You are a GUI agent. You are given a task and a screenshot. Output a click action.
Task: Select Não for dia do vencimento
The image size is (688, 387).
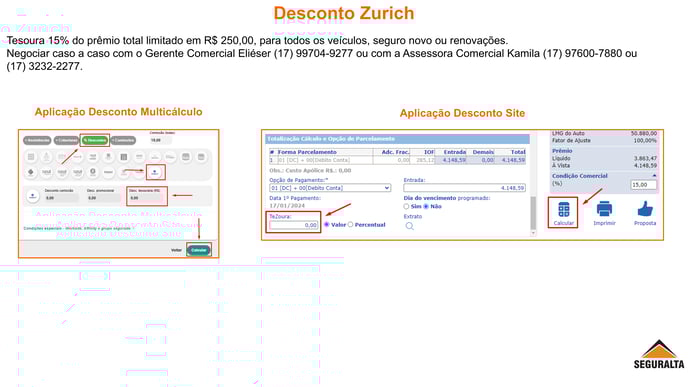(x=426, y=206)
